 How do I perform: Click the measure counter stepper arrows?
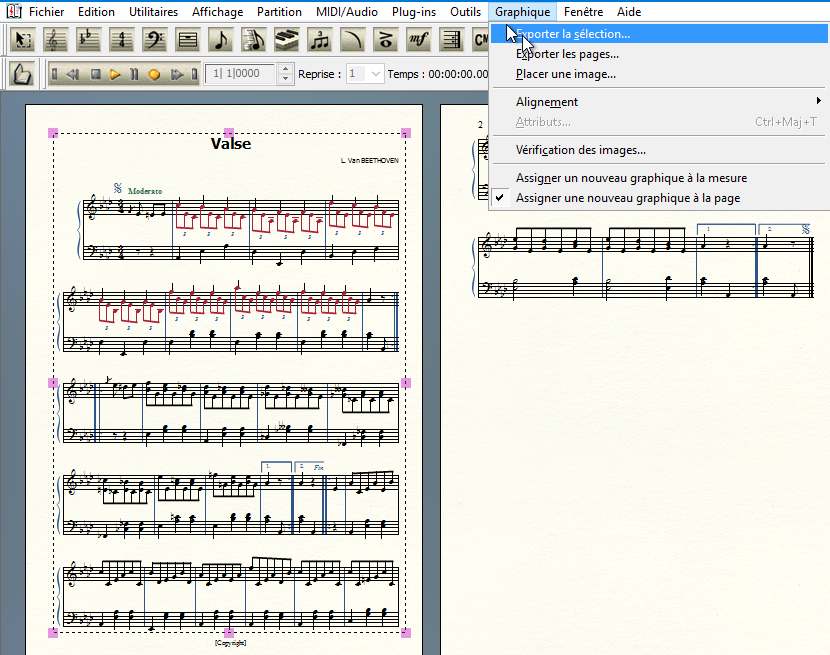pyautogui.click(x=286, y=74)
